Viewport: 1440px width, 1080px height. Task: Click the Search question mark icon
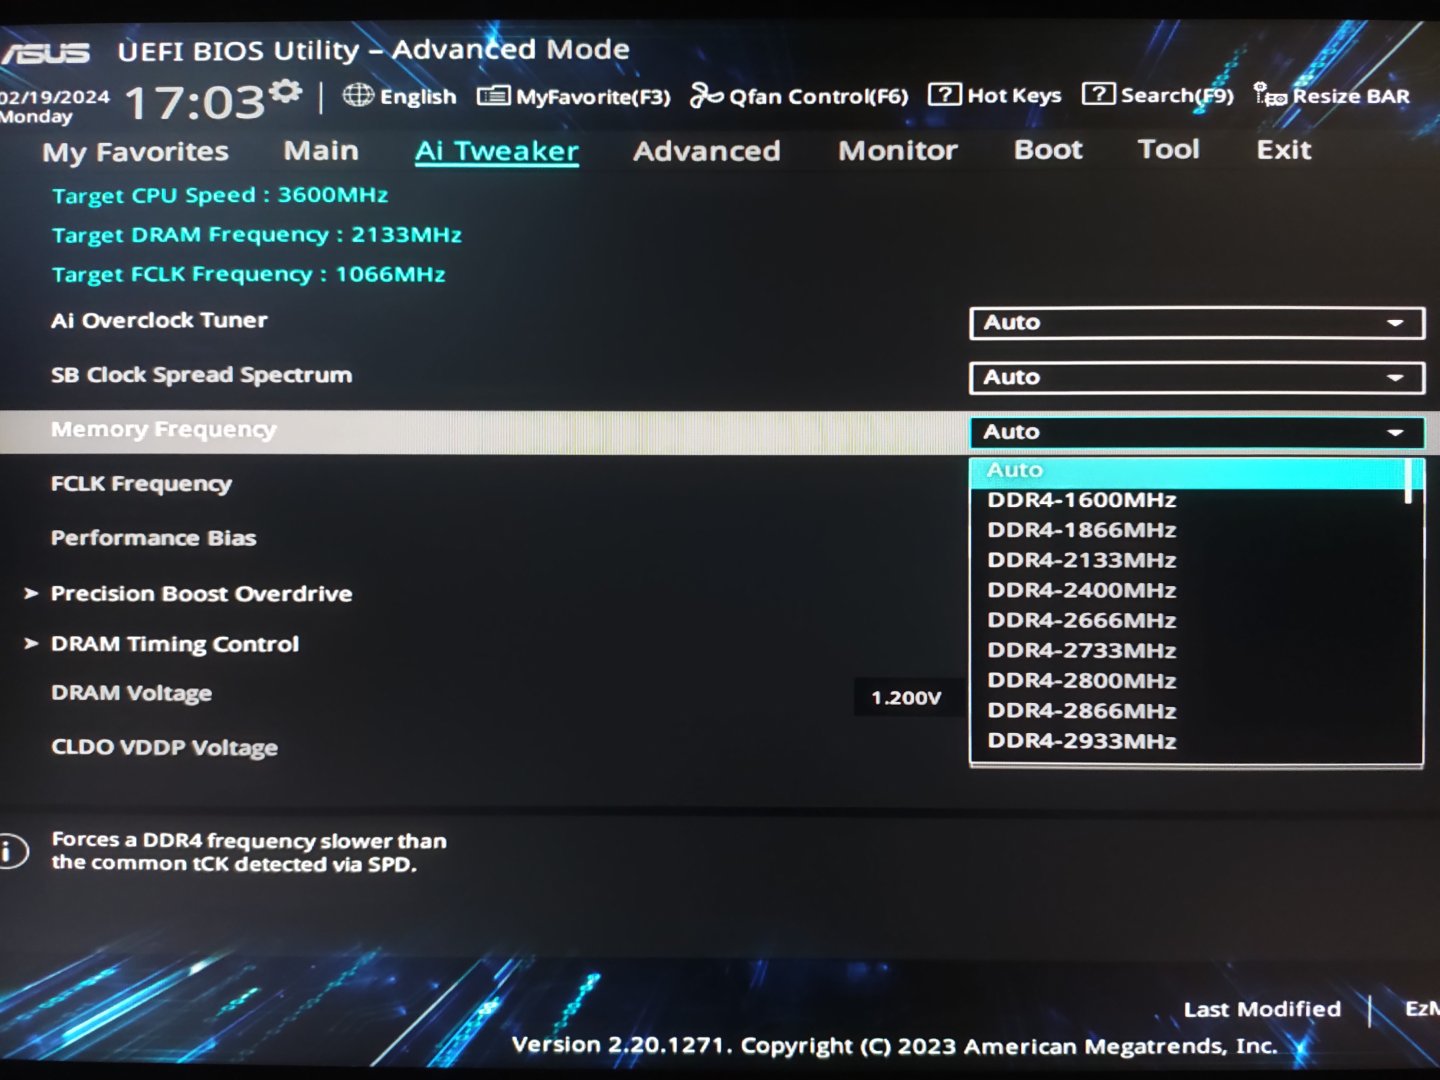coord(1098,94)
